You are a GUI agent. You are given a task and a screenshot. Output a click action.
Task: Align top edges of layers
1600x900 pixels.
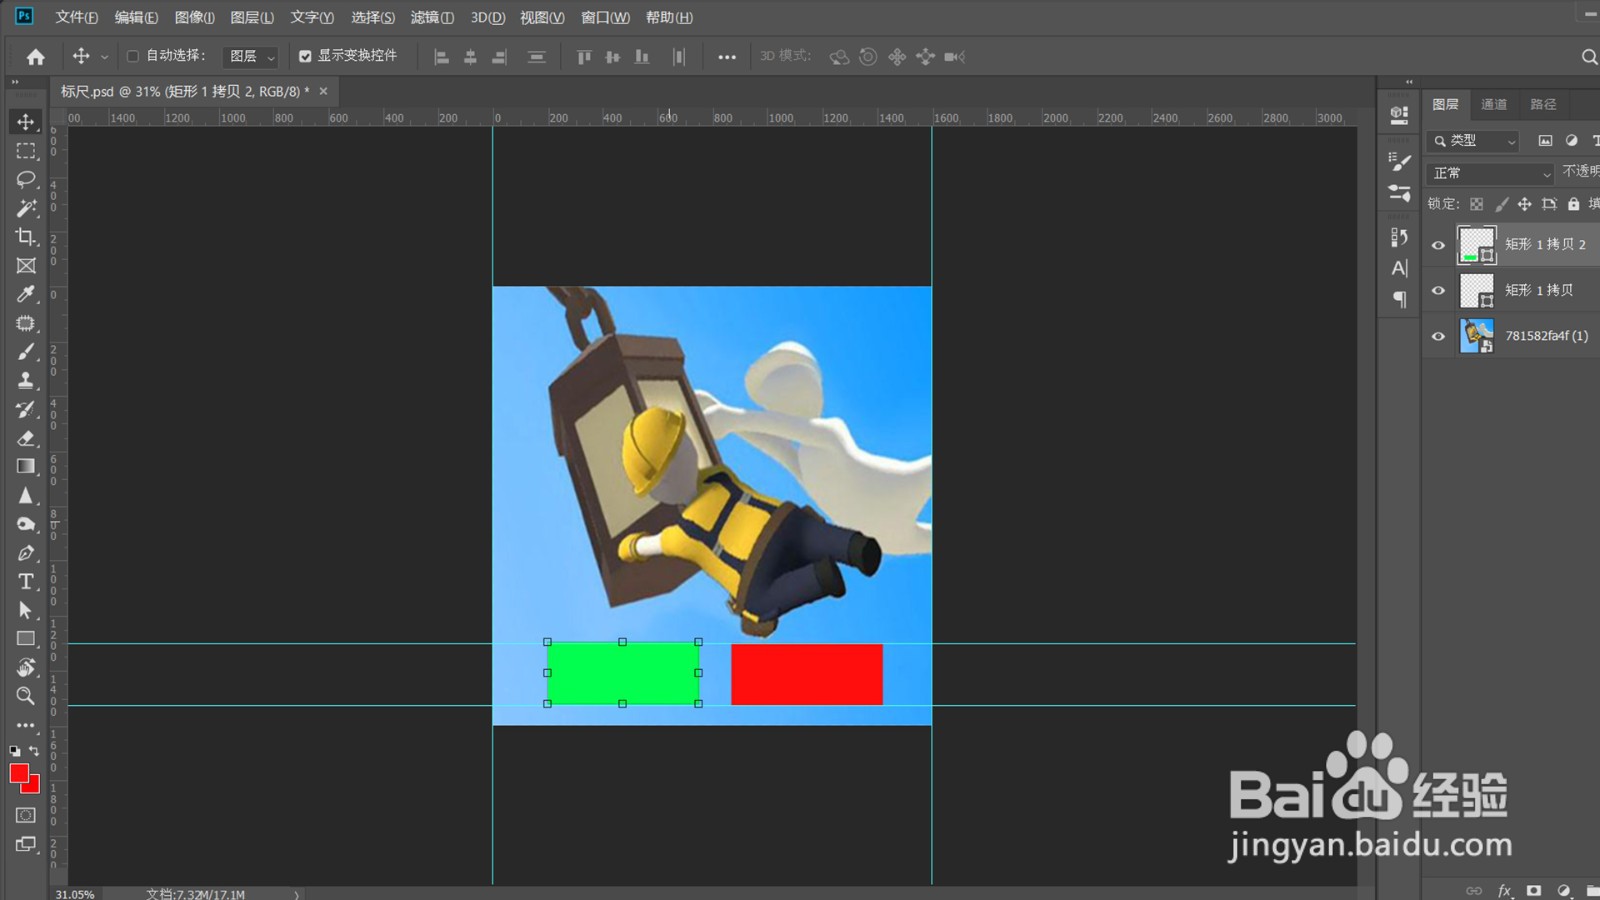[584, 57]
